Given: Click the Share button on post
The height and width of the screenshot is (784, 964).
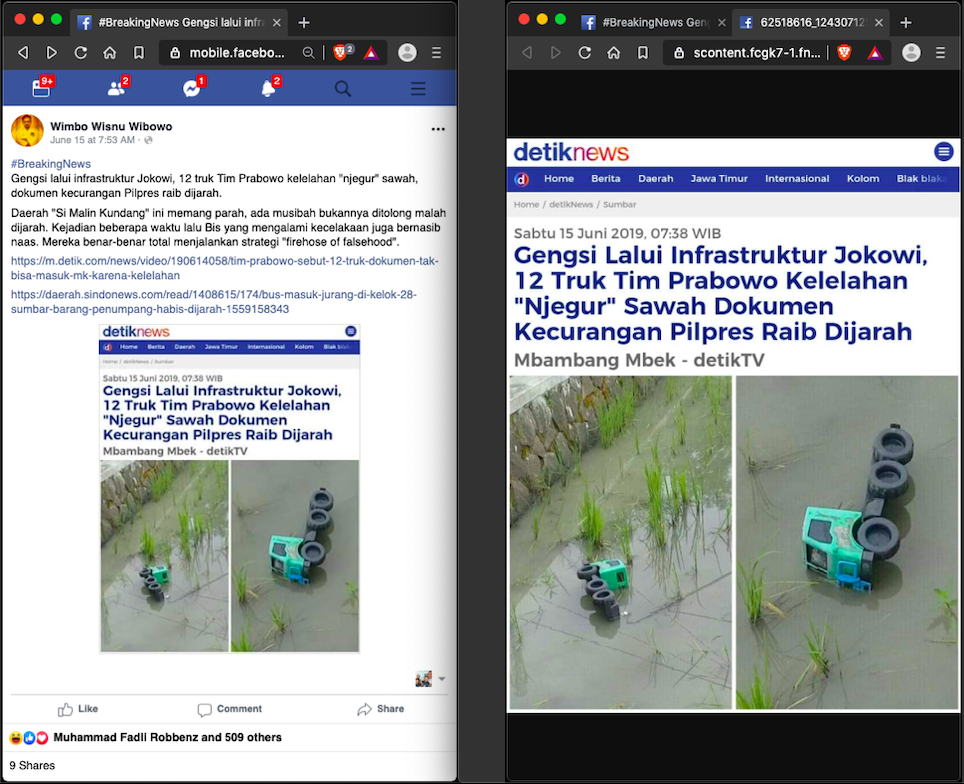Looking at the screenshot, I should [381, 709].
